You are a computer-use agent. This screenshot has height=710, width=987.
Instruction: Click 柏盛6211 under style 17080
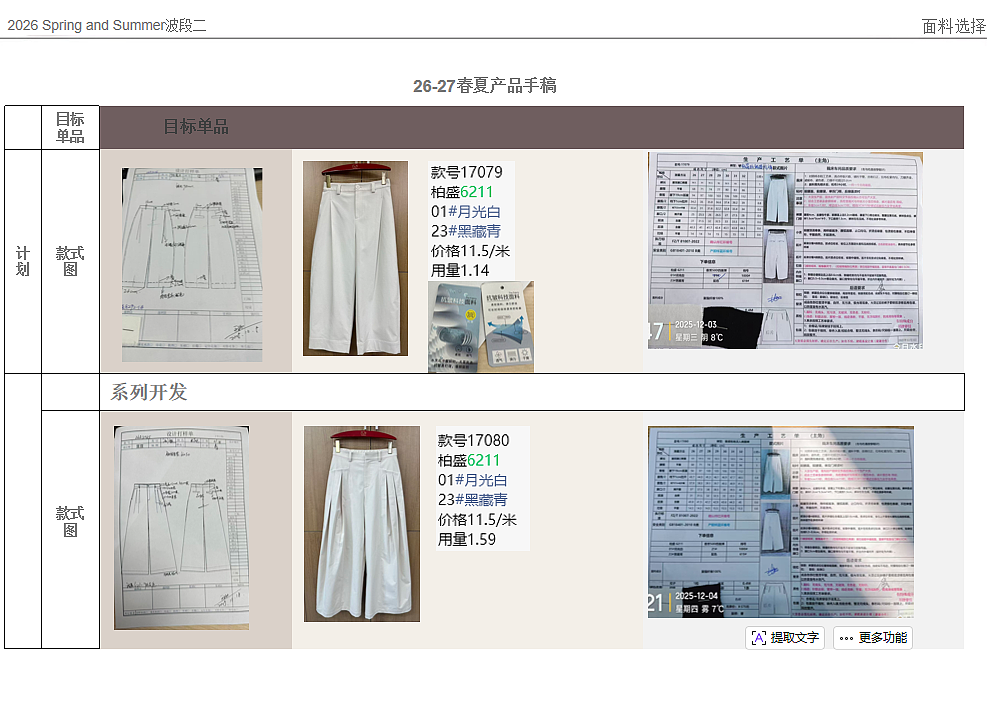click(x=468, y=461)
